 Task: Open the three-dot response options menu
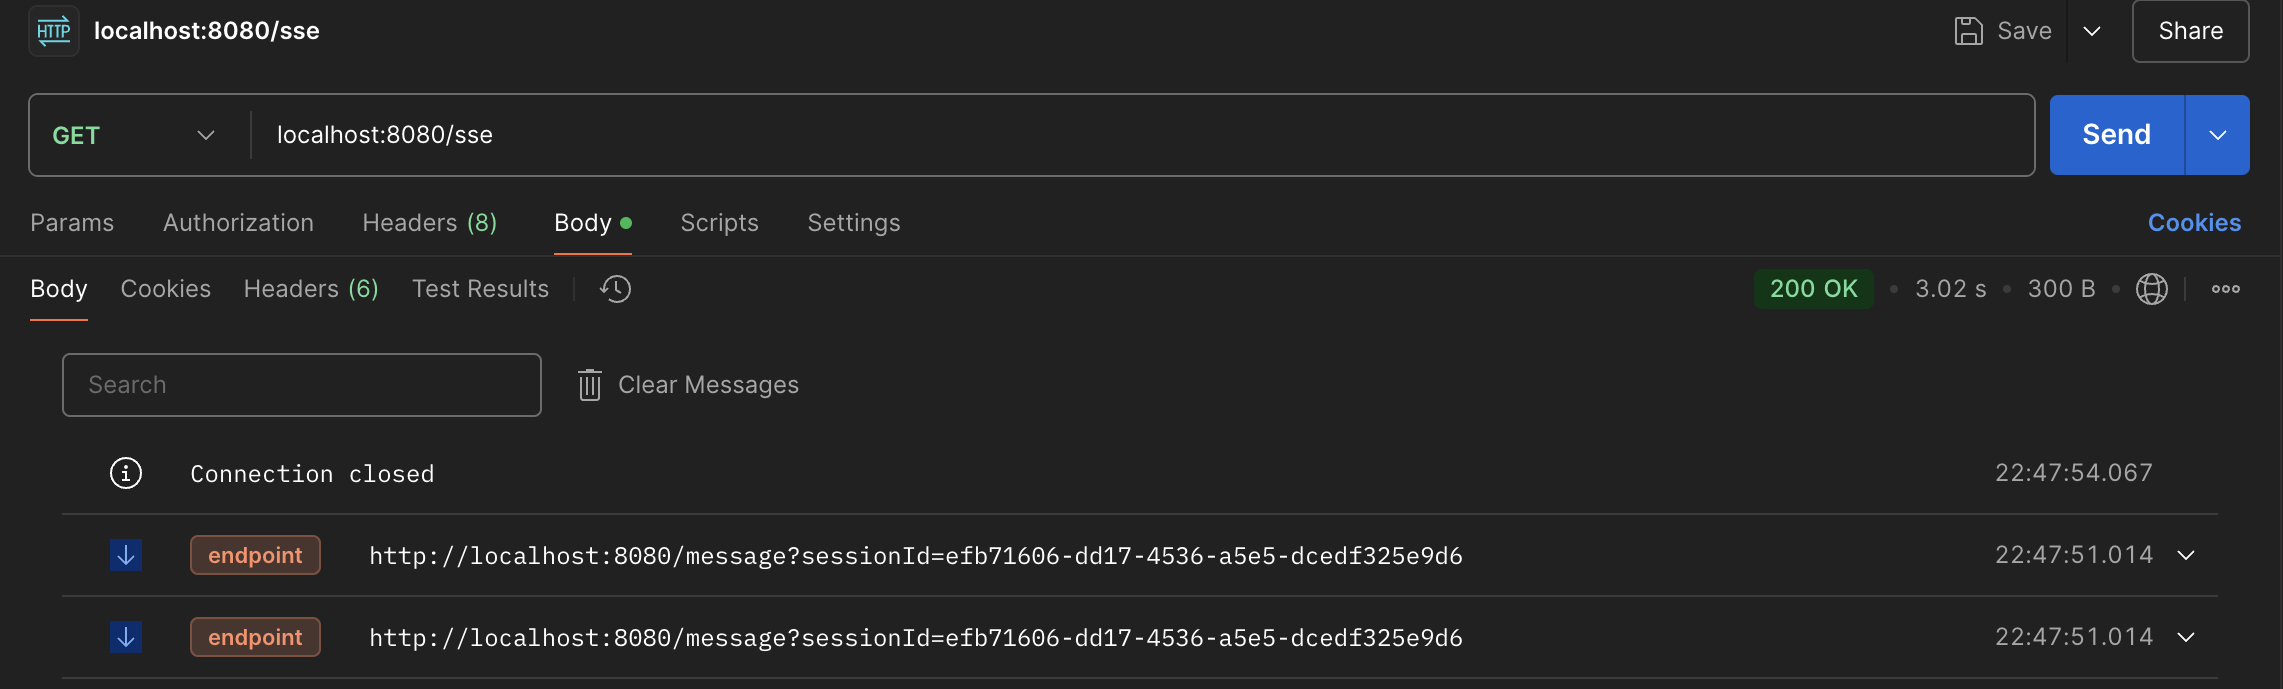(x=2225, y=289)
